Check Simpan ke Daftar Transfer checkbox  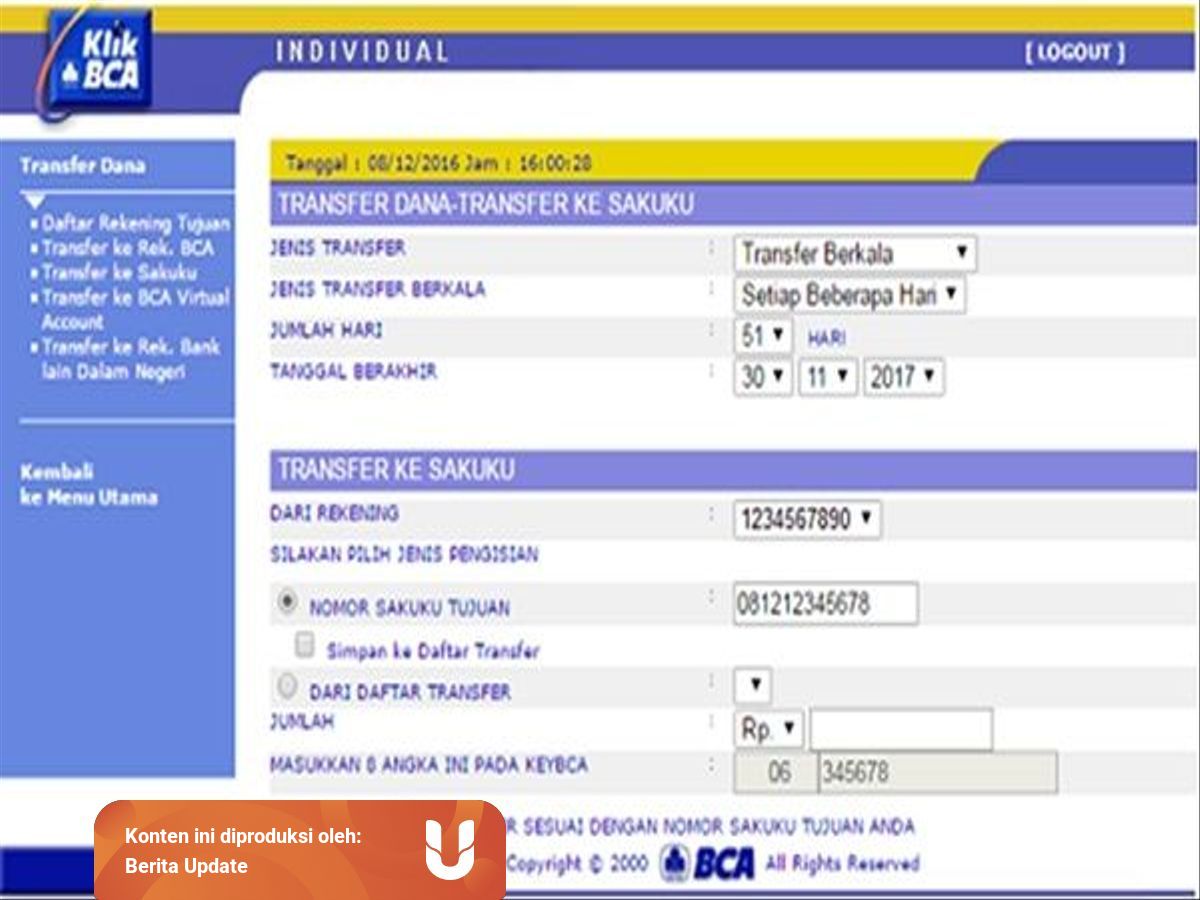(x=305, y=646)
